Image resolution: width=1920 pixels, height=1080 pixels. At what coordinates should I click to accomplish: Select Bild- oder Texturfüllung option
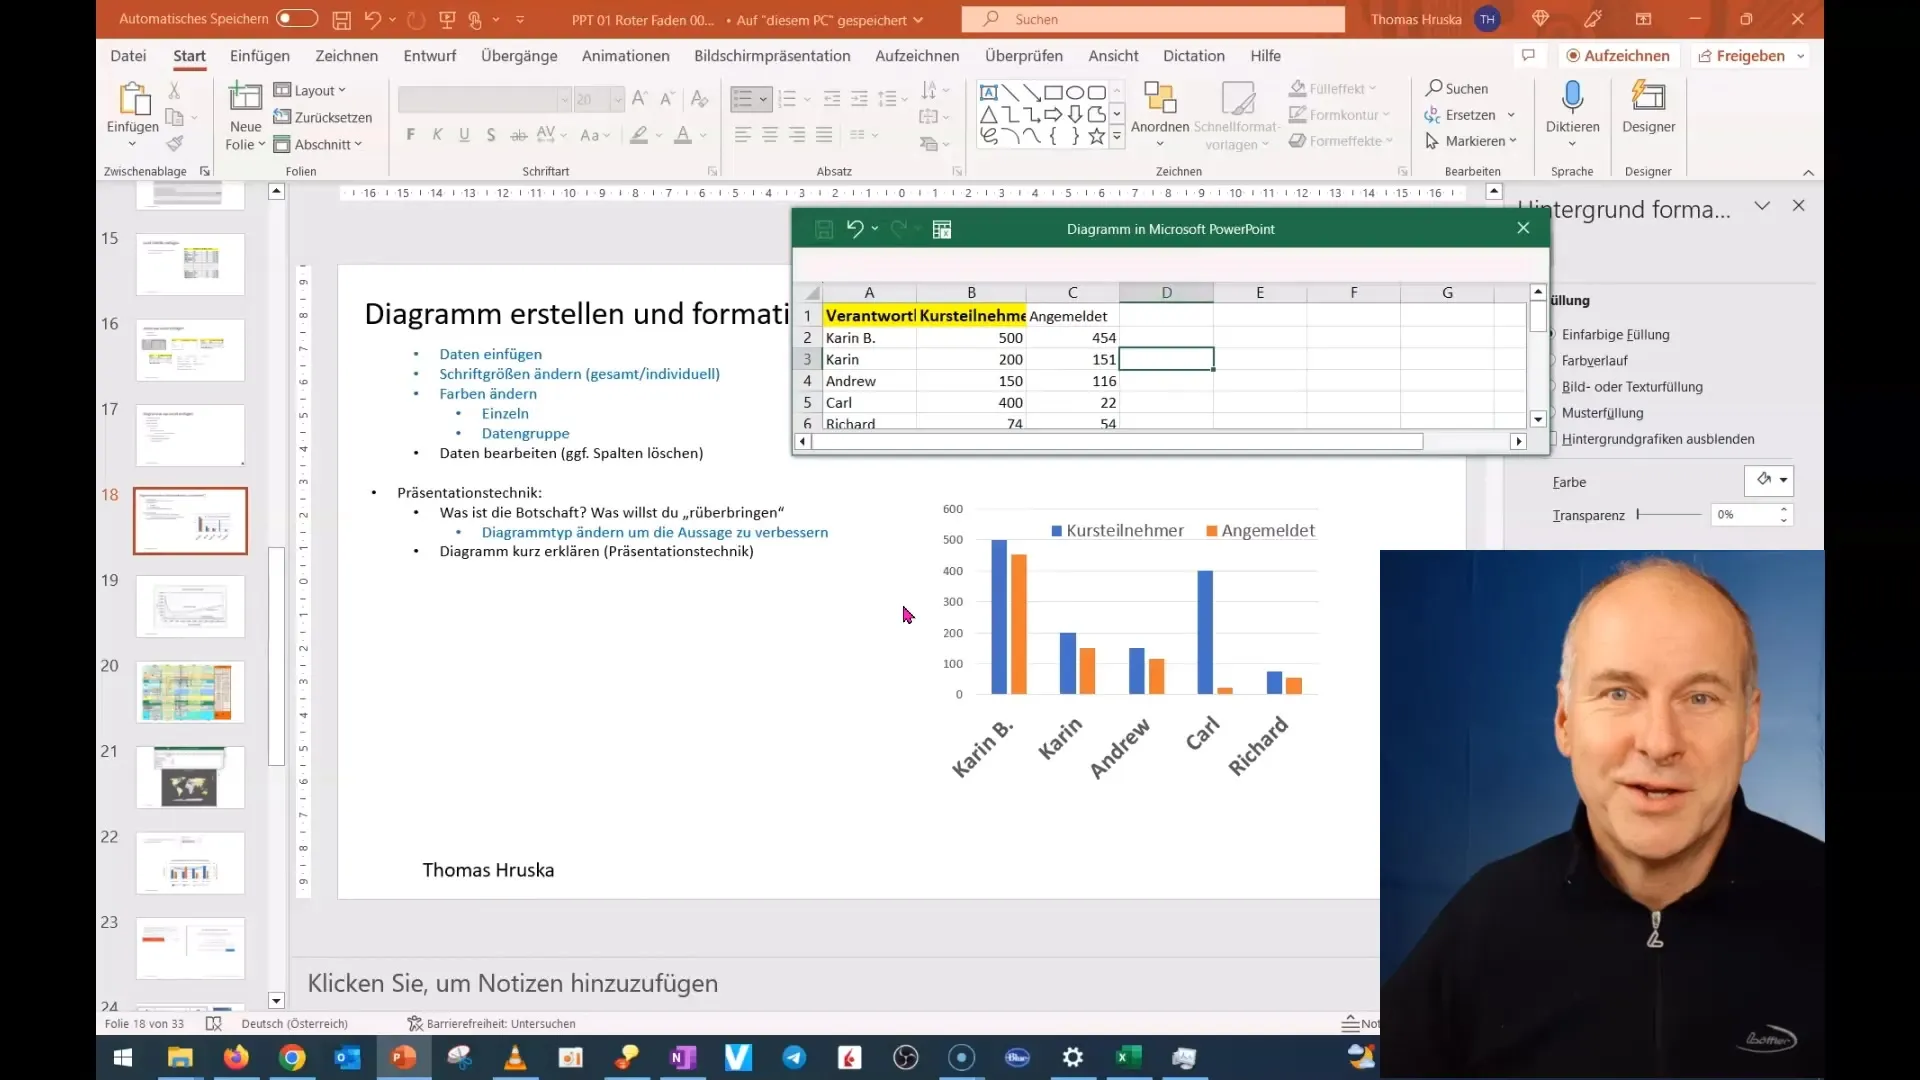(1631, 386)
